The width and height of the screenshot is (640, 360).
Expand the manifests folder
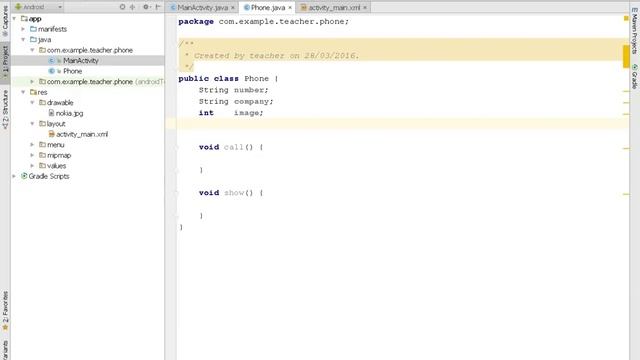(x=23, y=29)
